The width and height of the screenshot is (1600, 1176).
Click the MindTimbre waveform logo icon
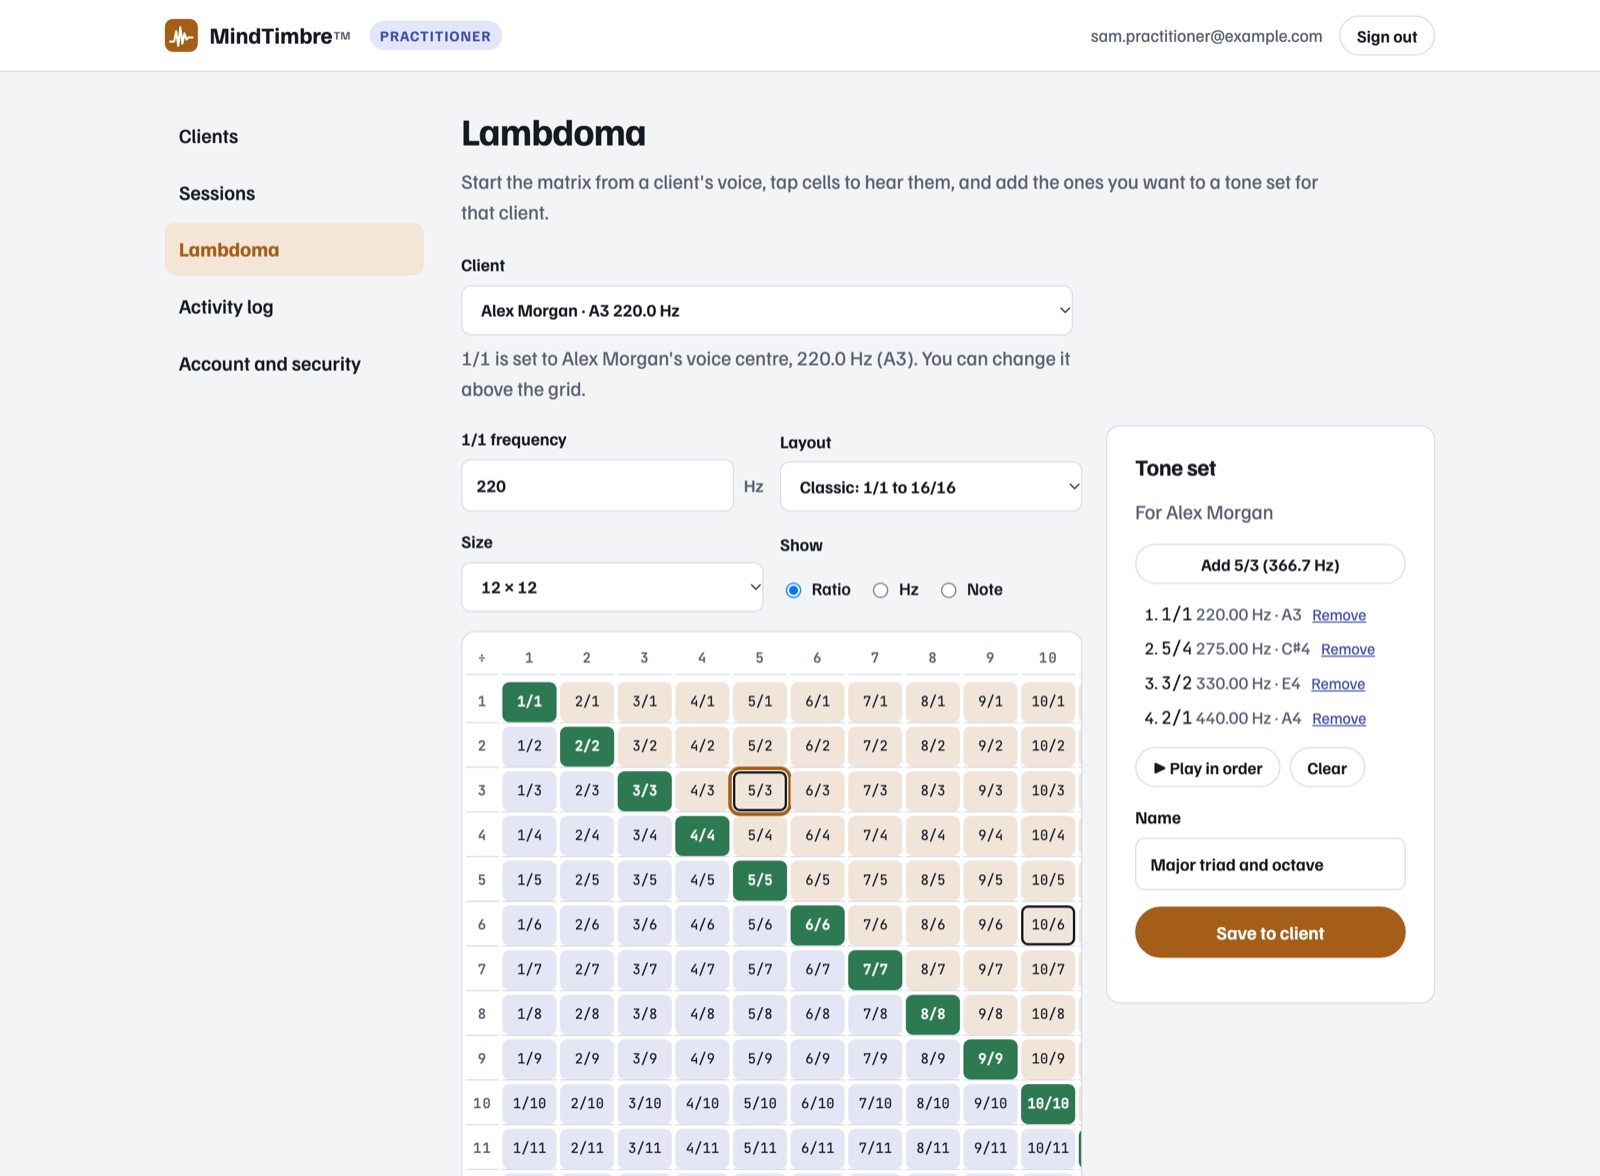point(181,36)
